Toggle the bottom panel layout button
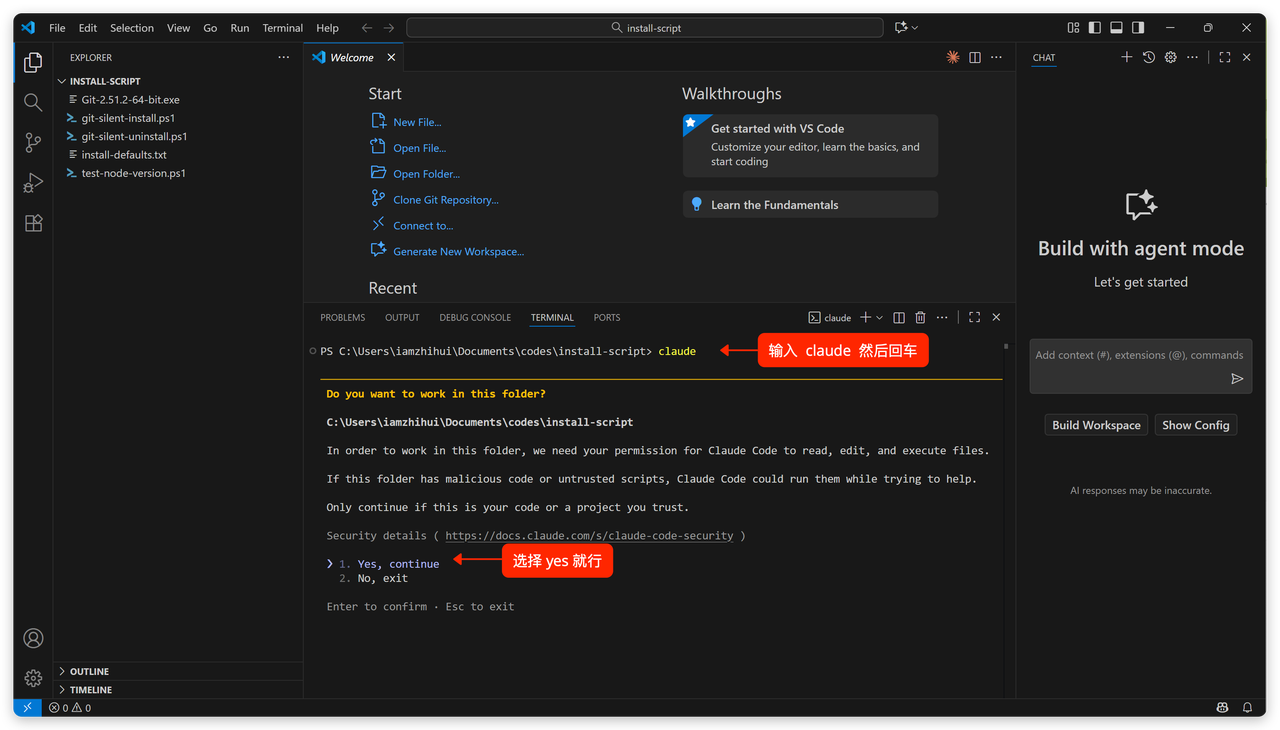1280x730 pixels. 1116,28
